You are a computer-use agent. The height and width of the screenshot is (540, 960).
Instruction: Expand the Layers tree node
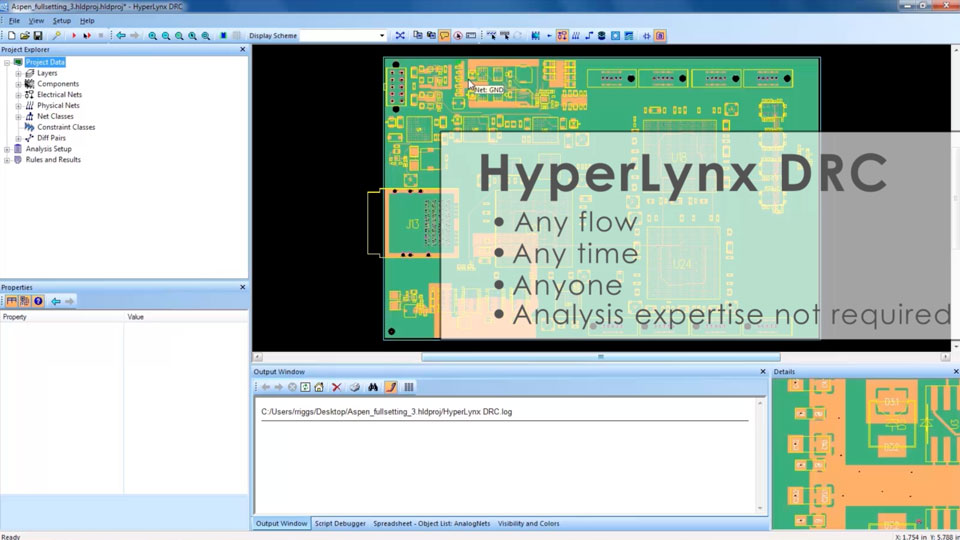[18, 73]
